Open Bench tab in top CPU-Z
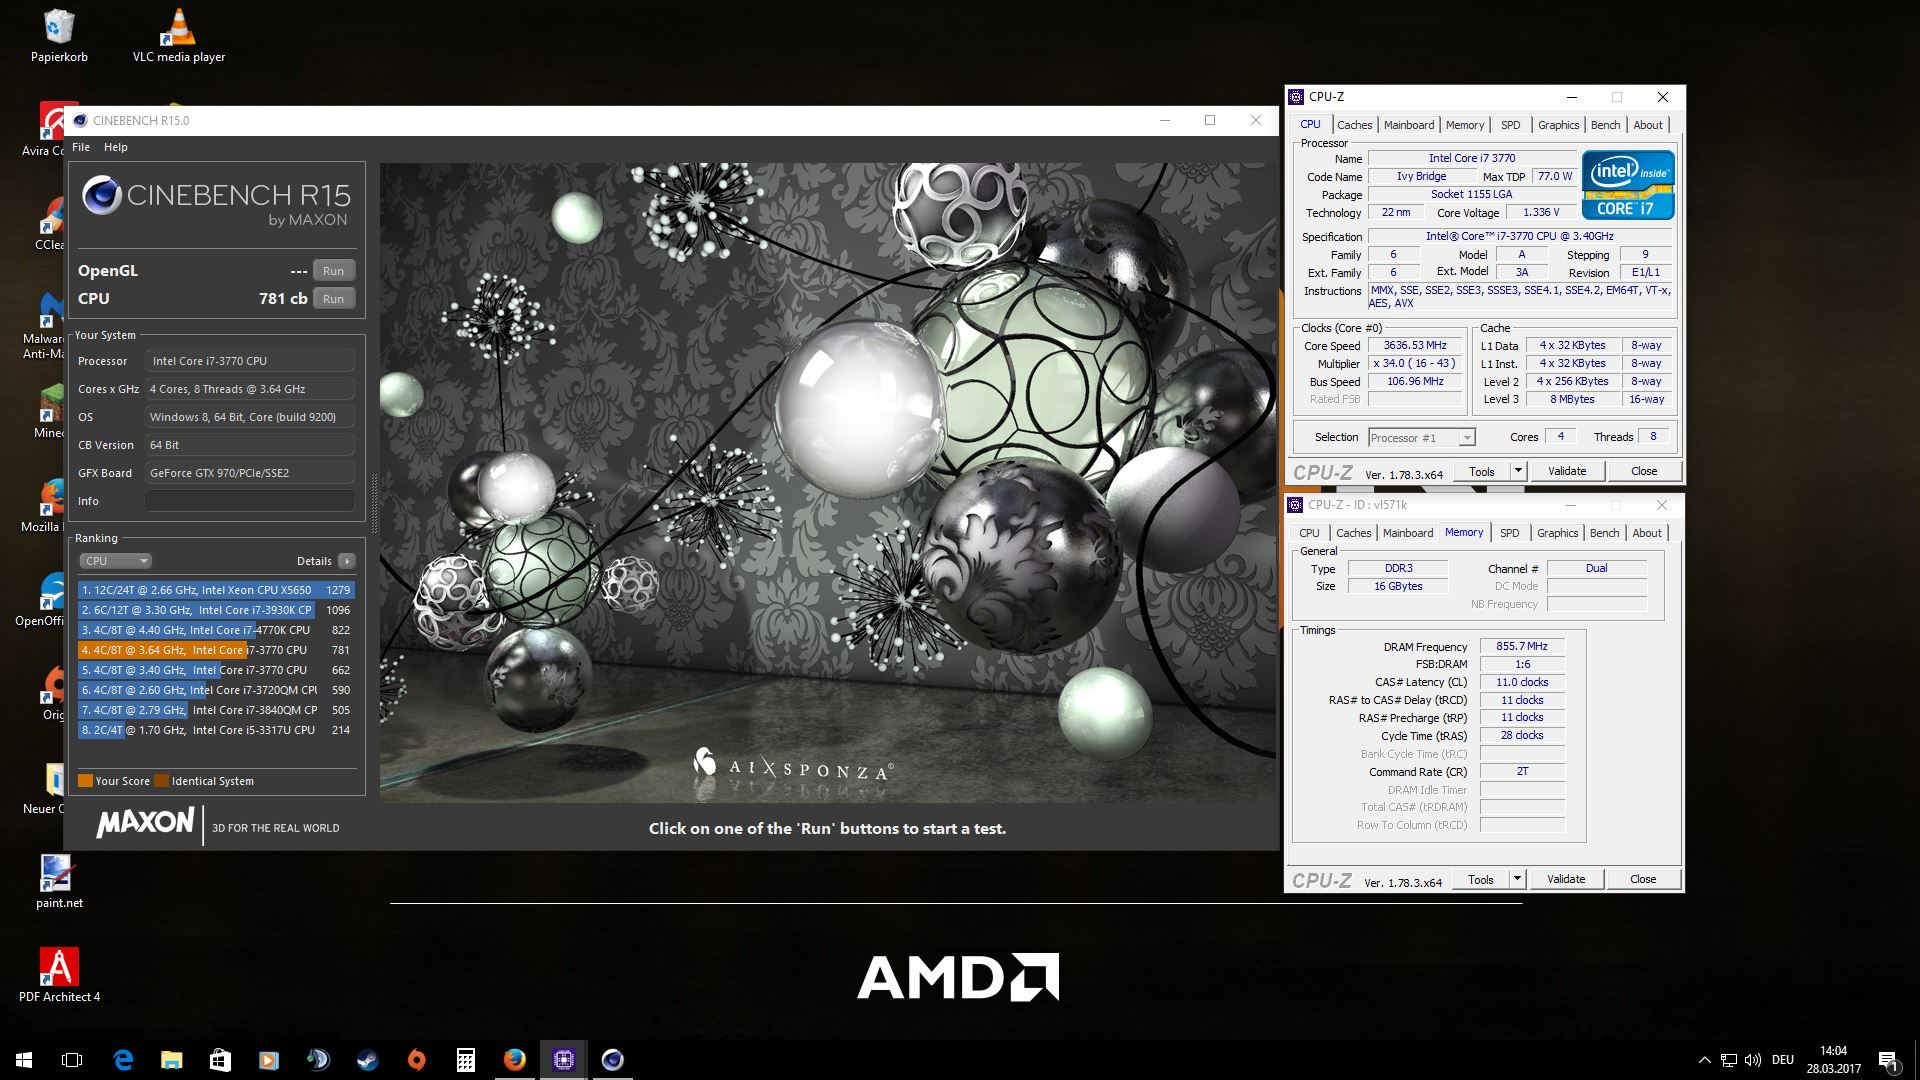This screenshot has height=1080, width=1920. point(1605,125)
